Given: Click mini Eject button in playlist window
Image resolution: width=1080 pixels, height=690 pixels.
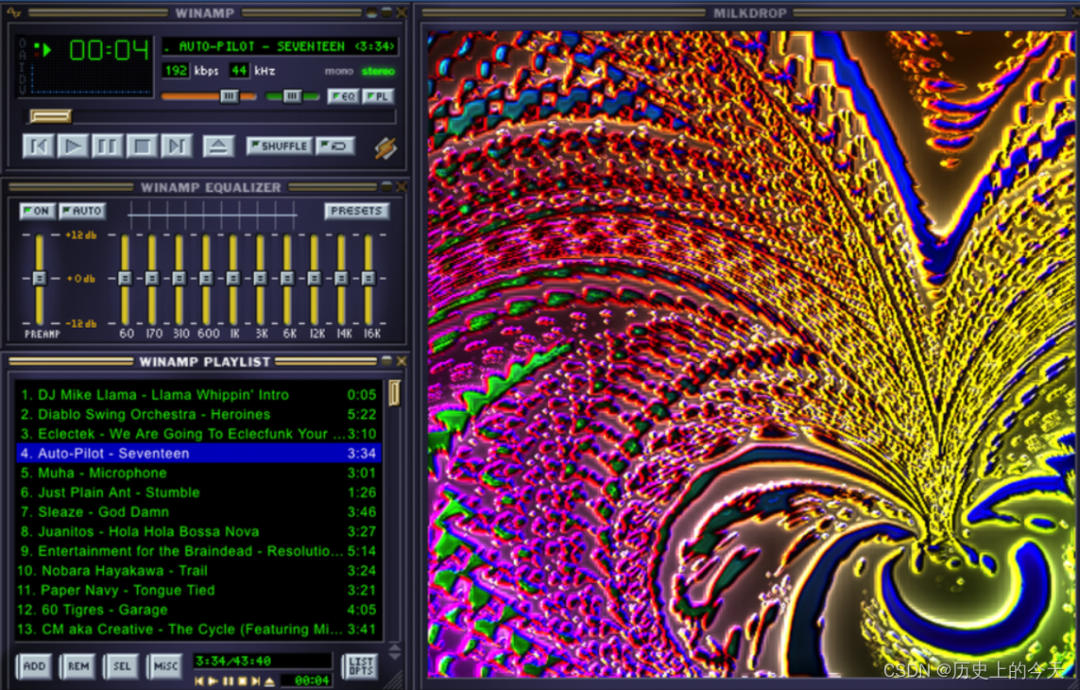Looking at the screenshot, I should coord(269,681).
